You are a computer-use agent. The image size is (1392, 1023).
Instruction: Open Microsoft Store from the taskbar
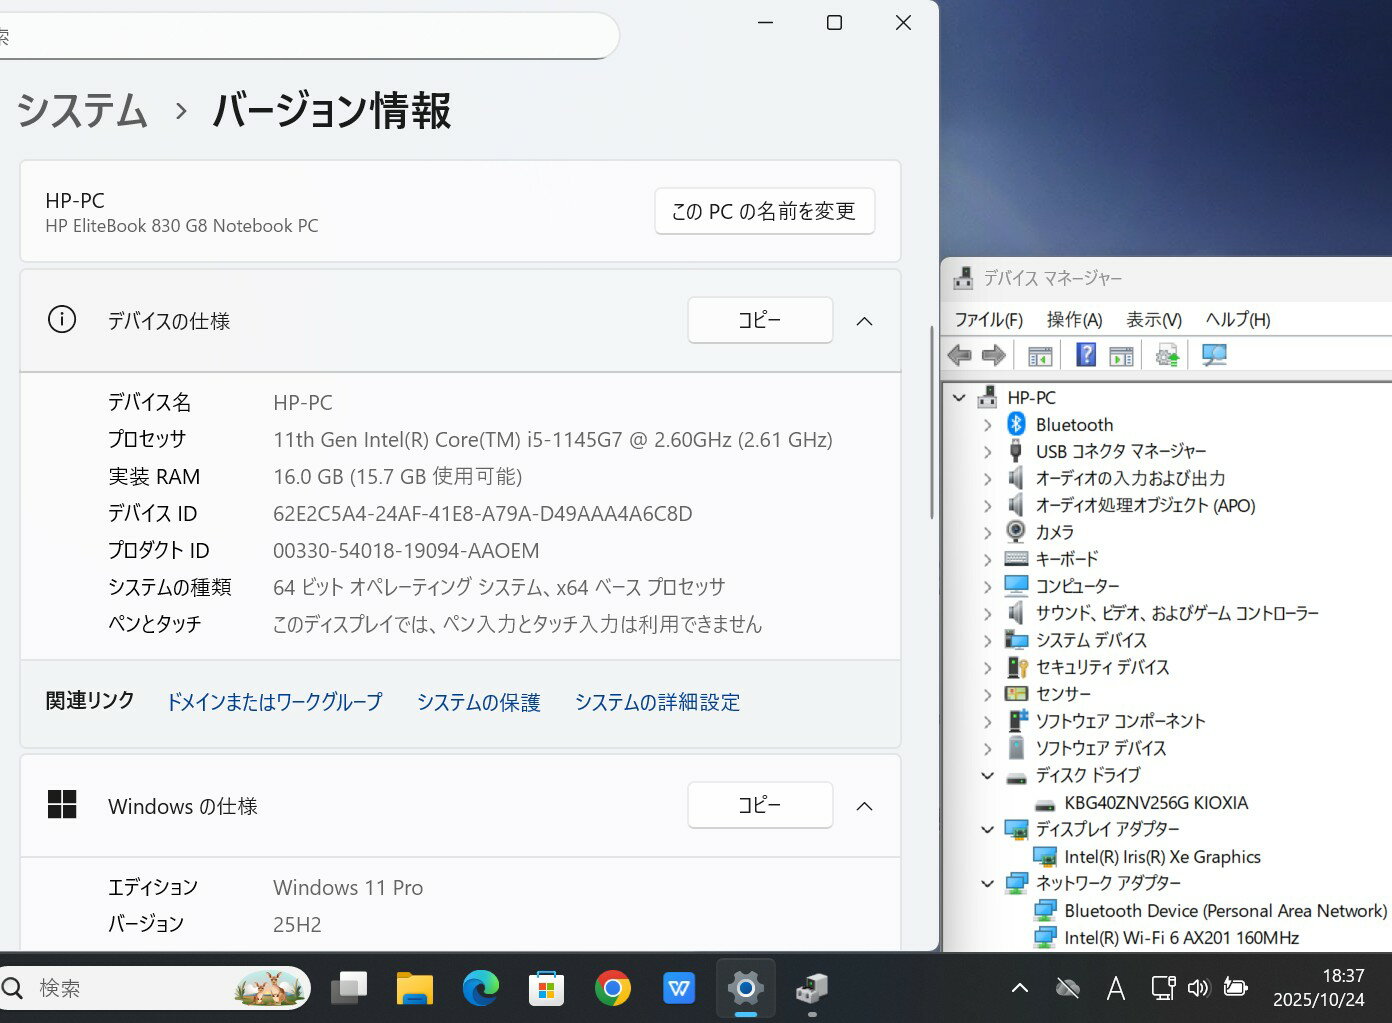tap(546, 989)
